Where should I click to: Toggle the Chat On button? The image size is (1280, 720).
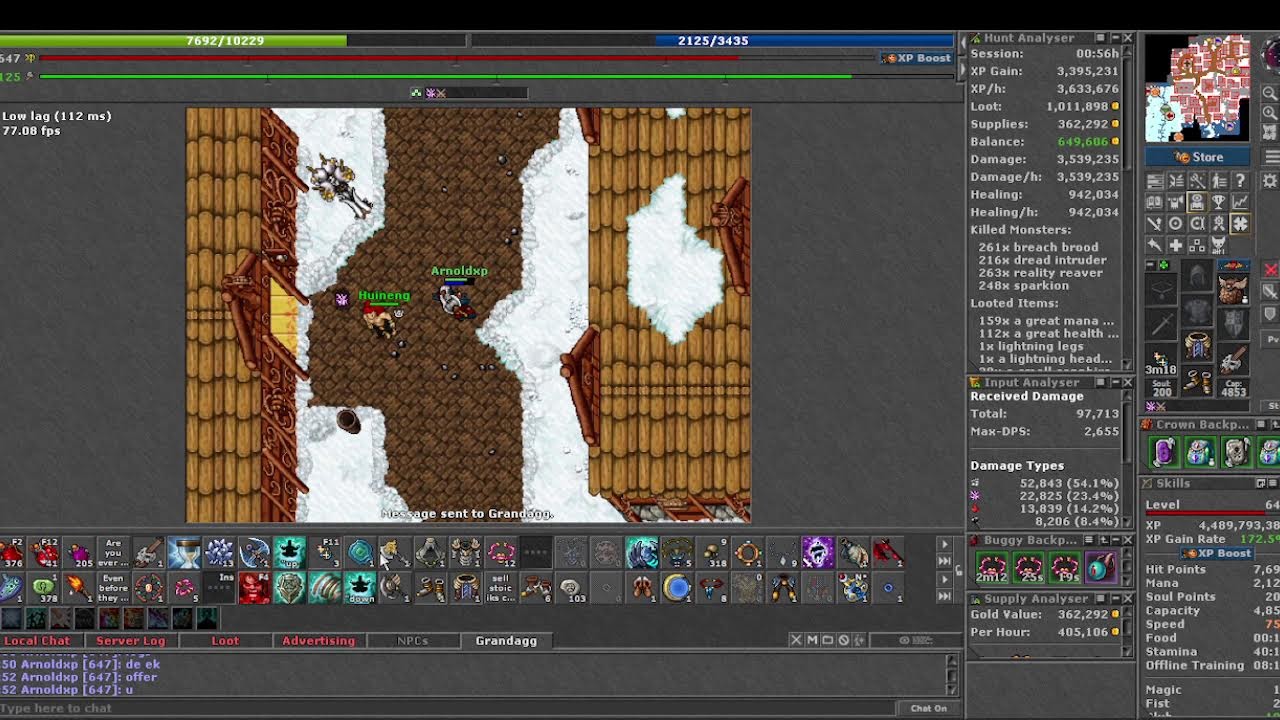pos(928,708)
